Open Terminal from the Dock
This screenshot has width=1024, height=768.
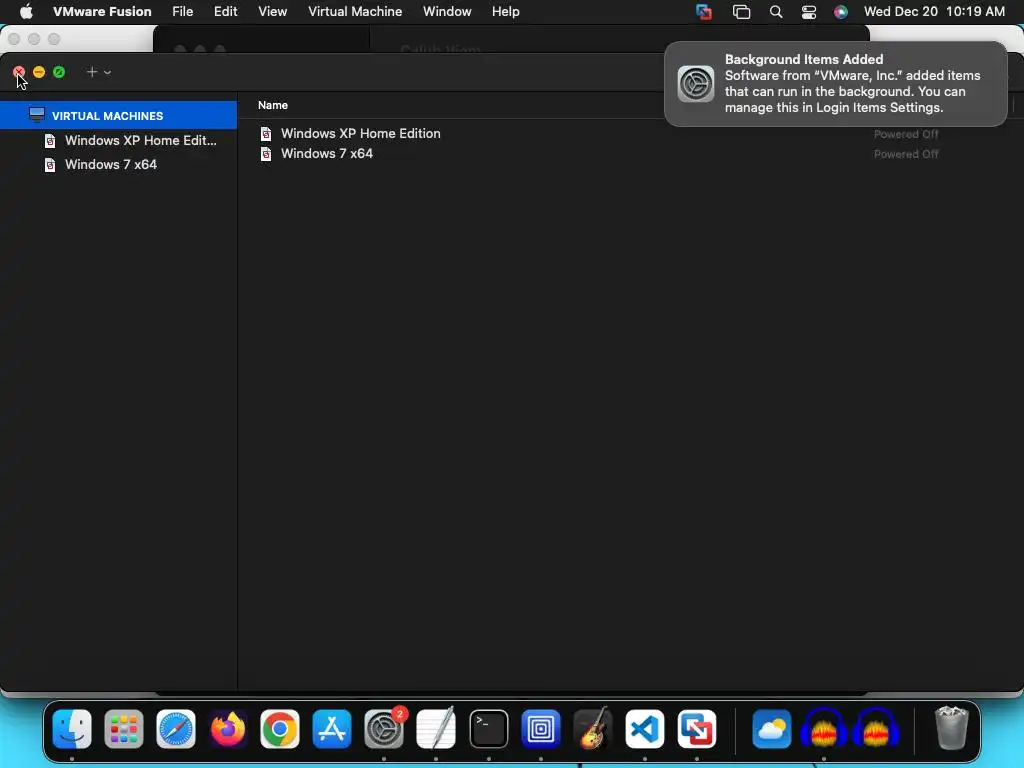(488, 729)
